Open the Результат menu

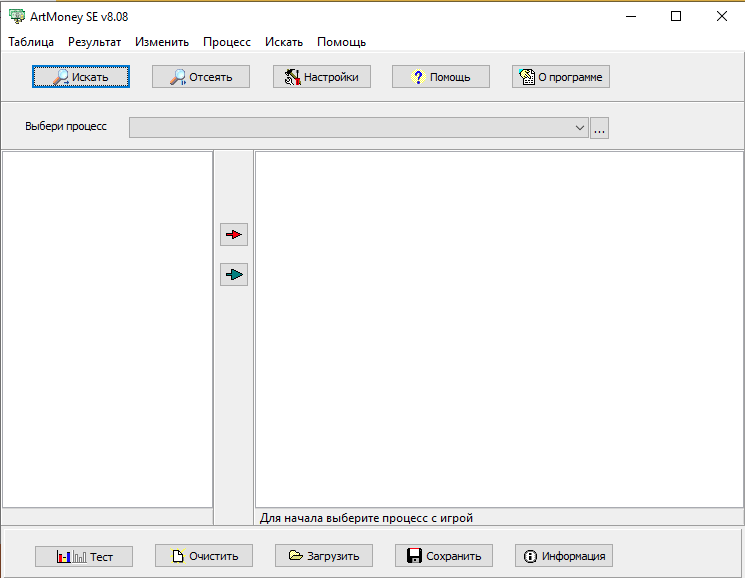tap(94, 42)
